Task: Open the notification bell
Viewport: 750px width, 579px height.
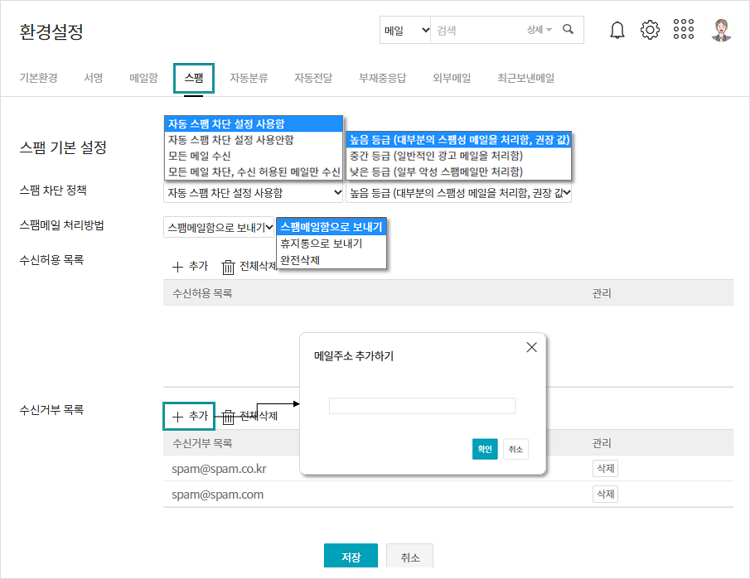Action: (x=617, y=30)
